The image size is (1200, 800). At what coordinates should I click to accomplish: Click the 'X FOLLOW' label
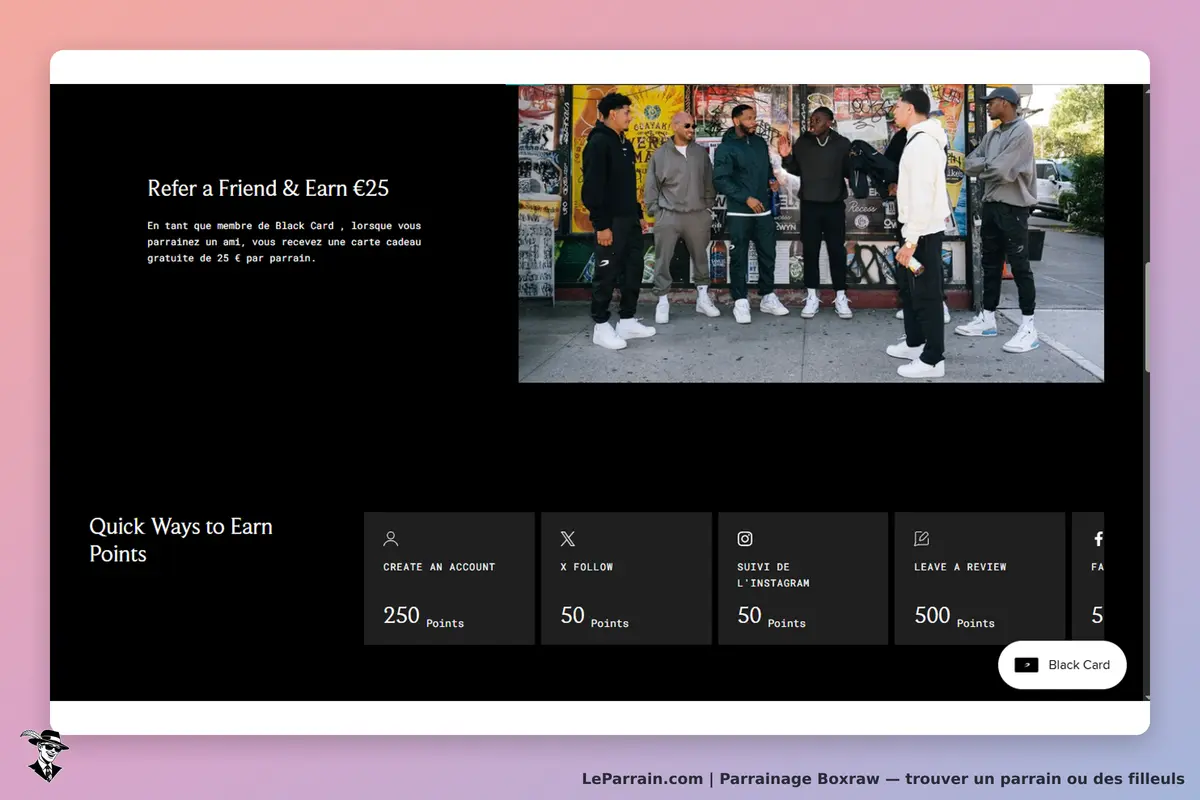[x=587, y=567]
